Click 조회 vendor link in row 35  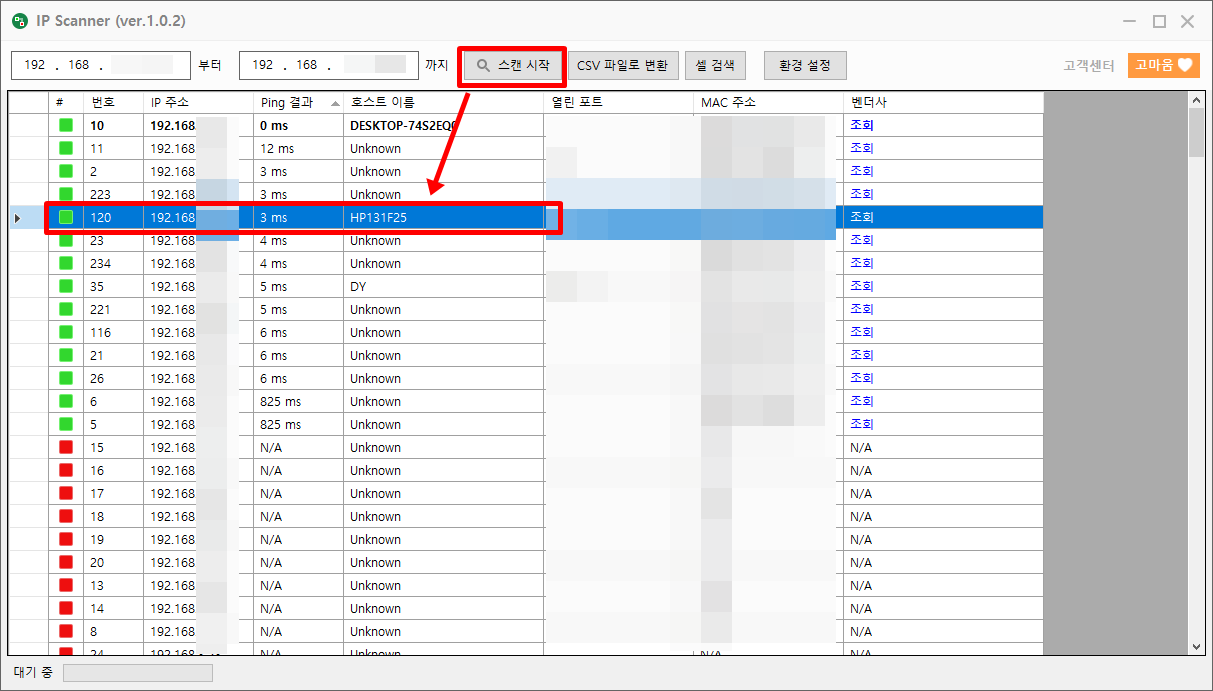[x=861, y=287]
